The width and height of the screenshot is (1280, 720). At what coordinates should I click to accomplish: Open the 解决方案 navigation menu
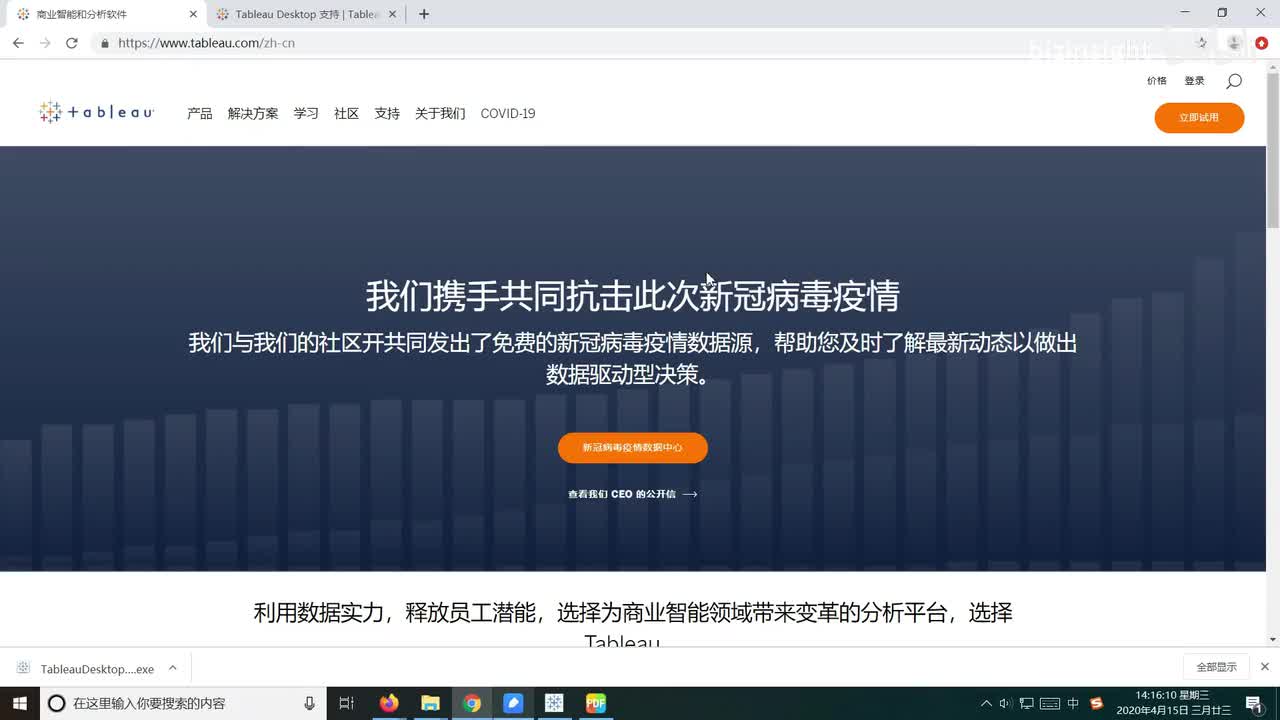click(x=253, y=114)
